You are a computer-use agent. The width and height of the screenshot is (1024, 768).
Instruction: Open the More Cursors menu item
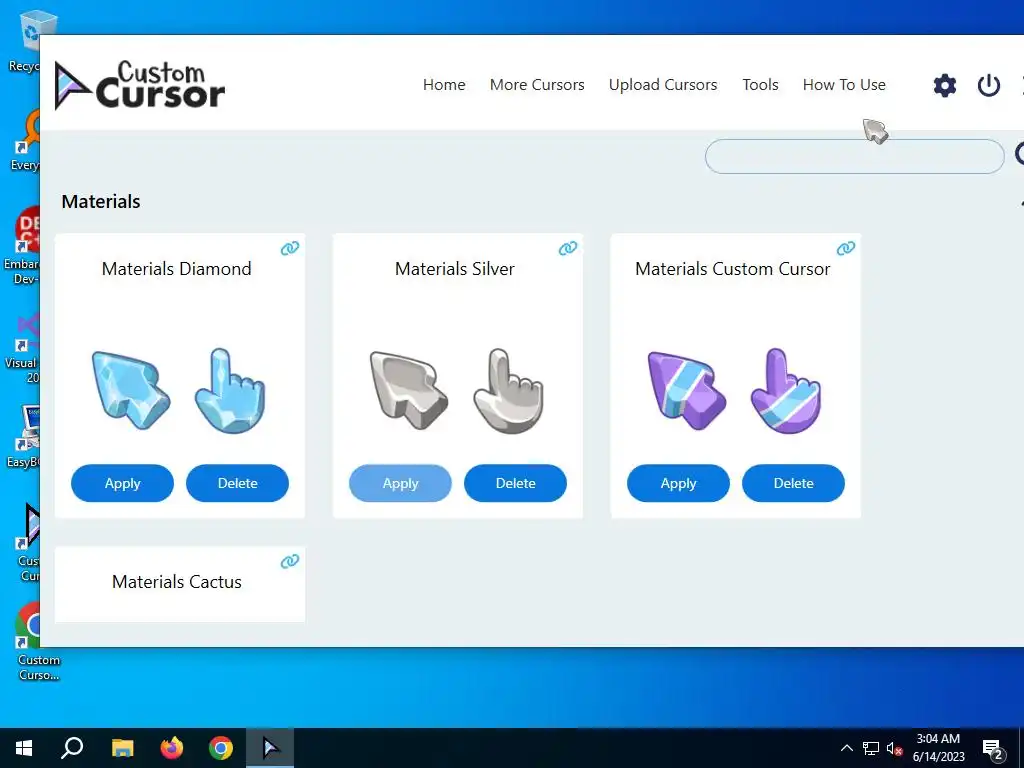[537, 85]
